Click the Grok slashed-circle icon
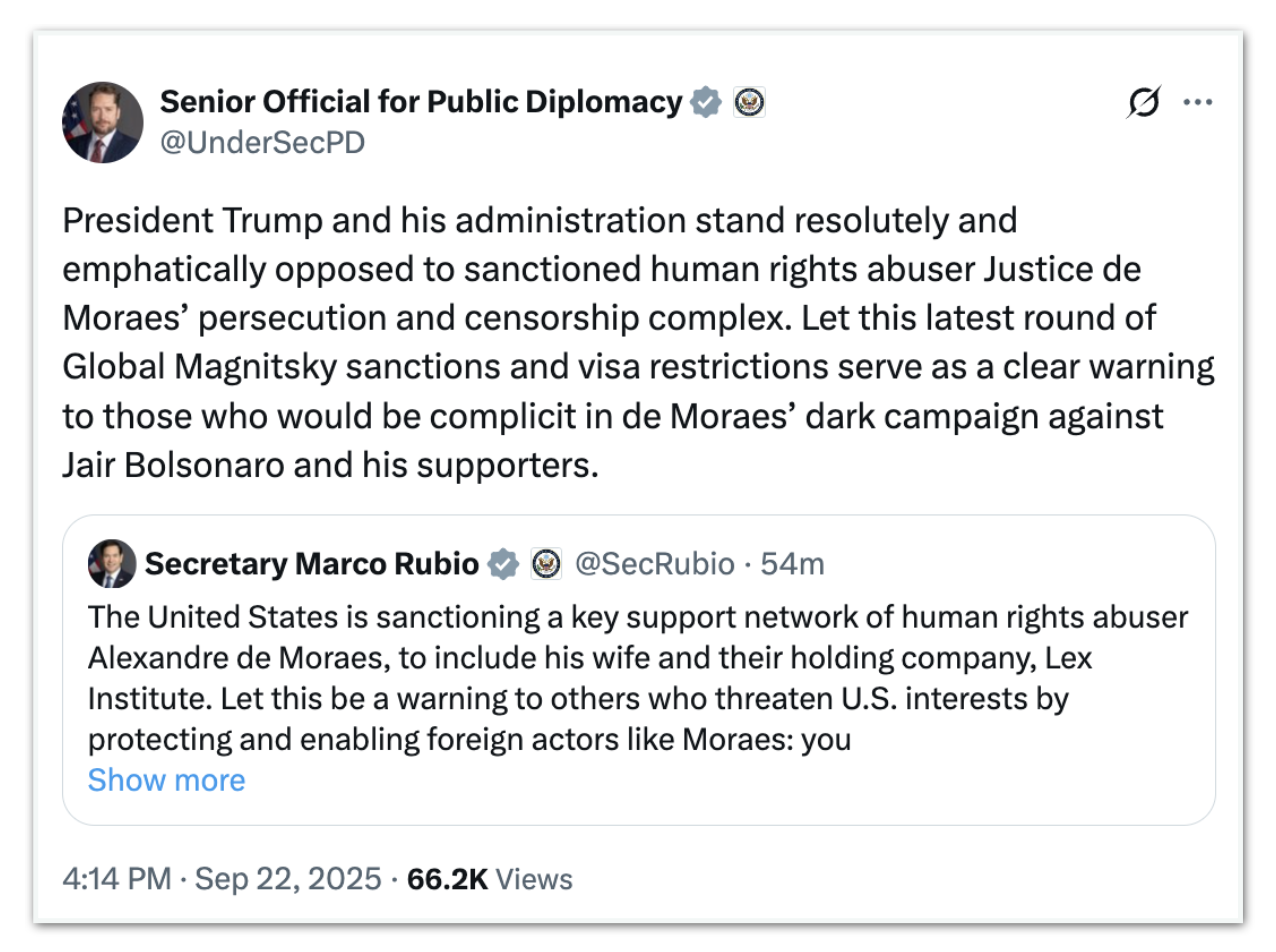The image size is (1276, 952). [x=1143, y=102]
